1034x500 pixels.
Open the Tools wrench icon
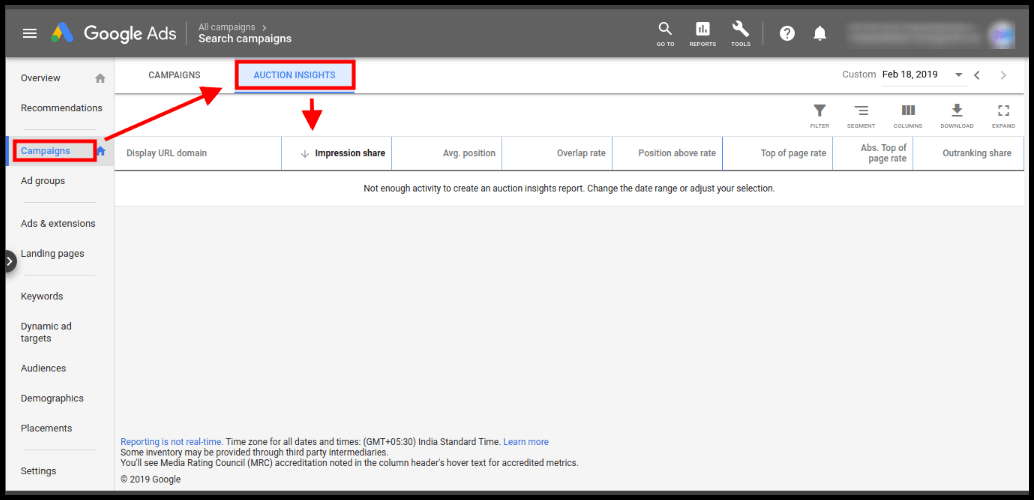pos(741,34)
